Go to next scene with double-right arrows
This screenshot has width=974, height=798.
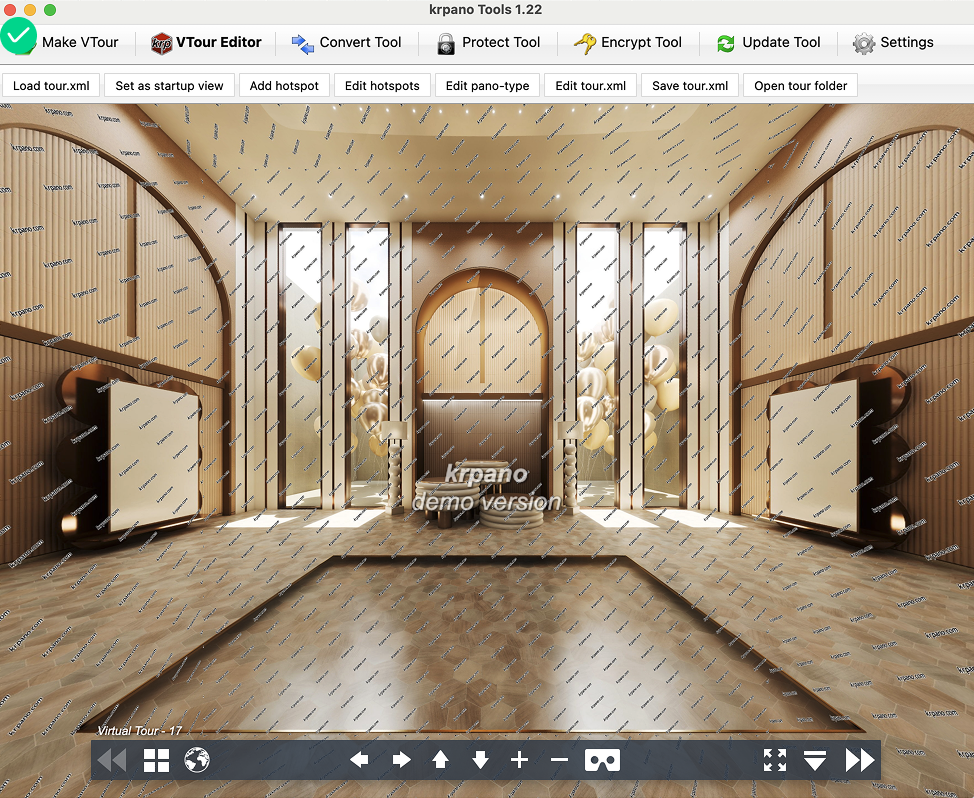[x=860, y=759]
